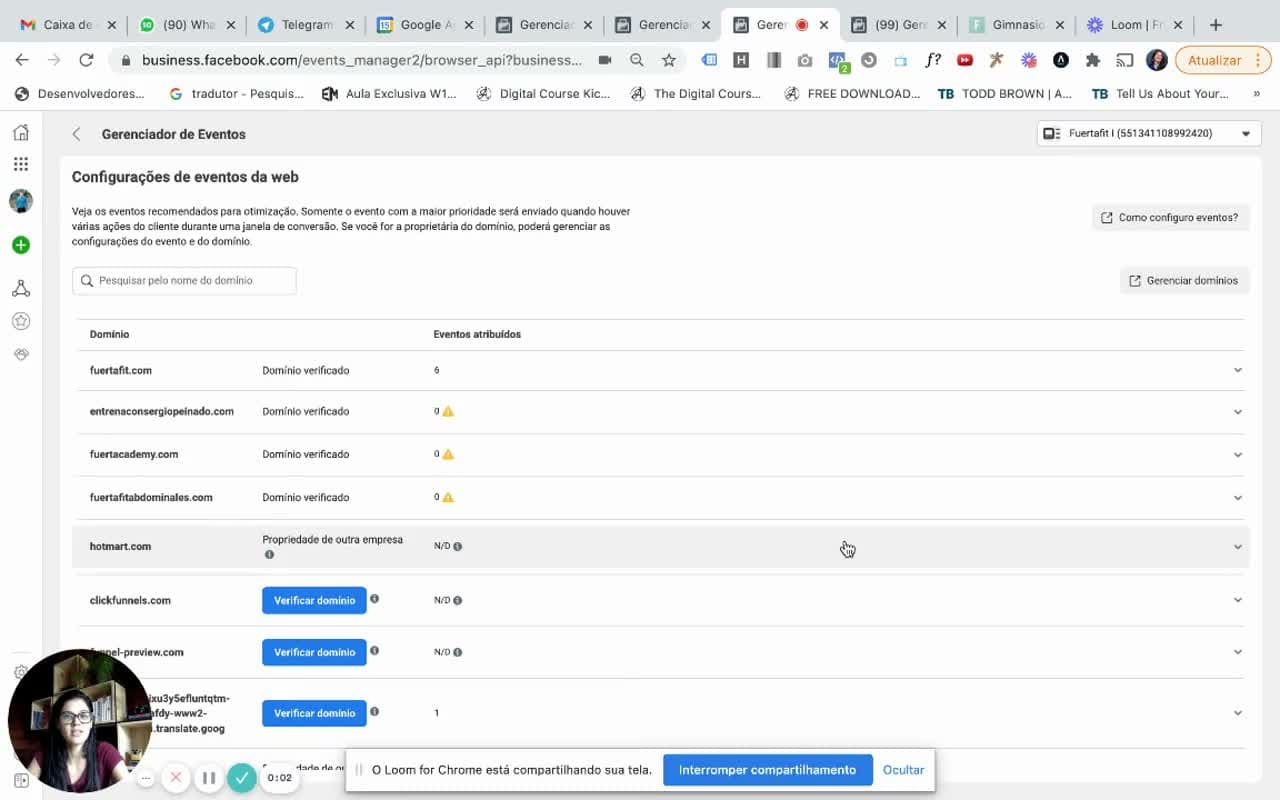Click the page zoom magnifier icon
Screen dimensions: 1280x800
[x=637, y=60]
